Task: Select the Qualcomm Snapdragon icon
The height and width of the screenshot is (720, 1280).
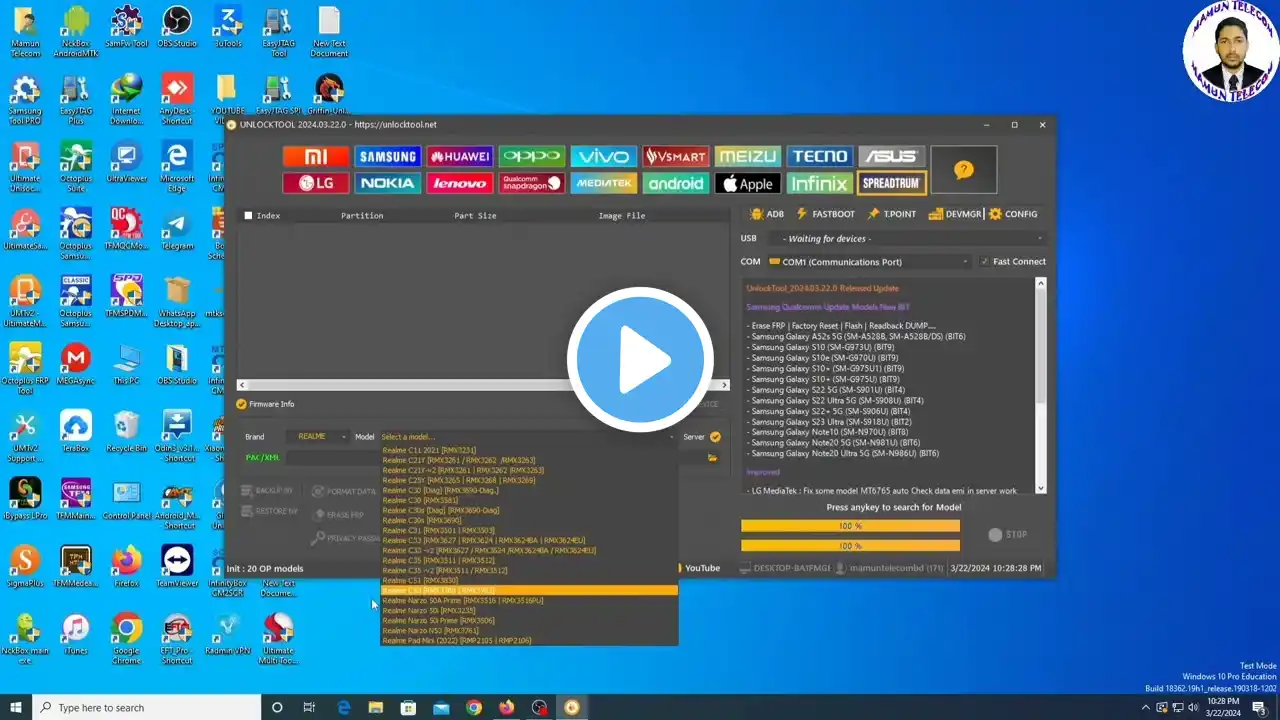Action: click(532, 183)
